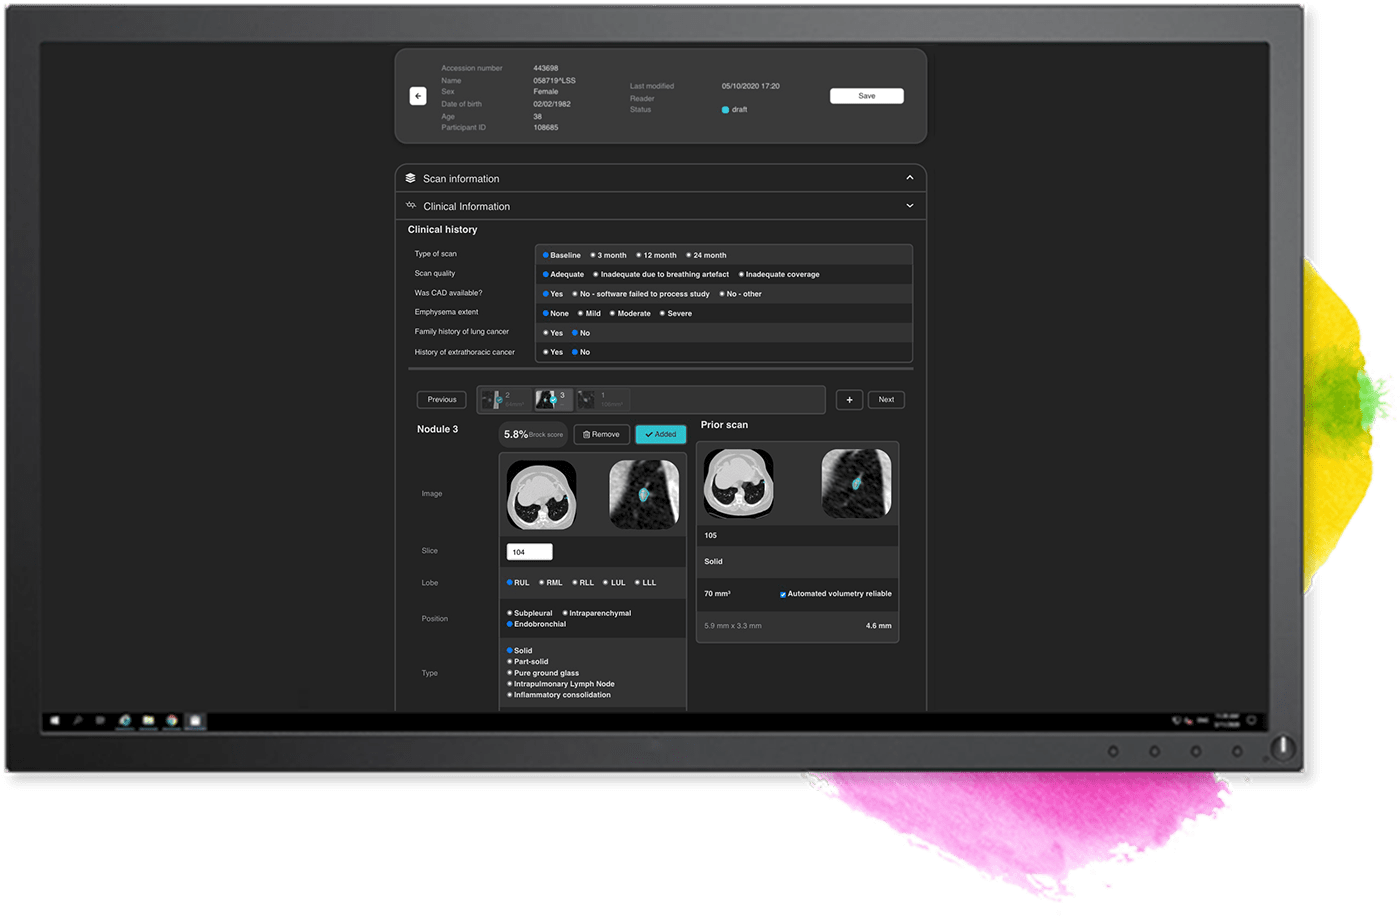Click the checkmark on the Added button

[x=648, y=434]
